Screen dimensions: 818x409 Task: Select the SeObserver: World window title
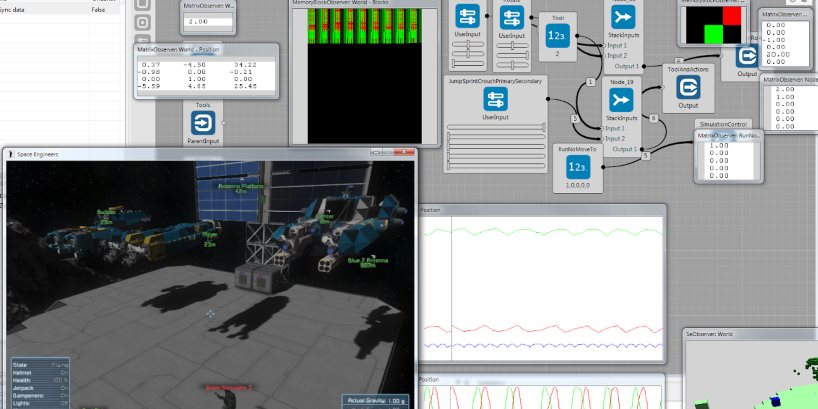[x=709, y=333]
